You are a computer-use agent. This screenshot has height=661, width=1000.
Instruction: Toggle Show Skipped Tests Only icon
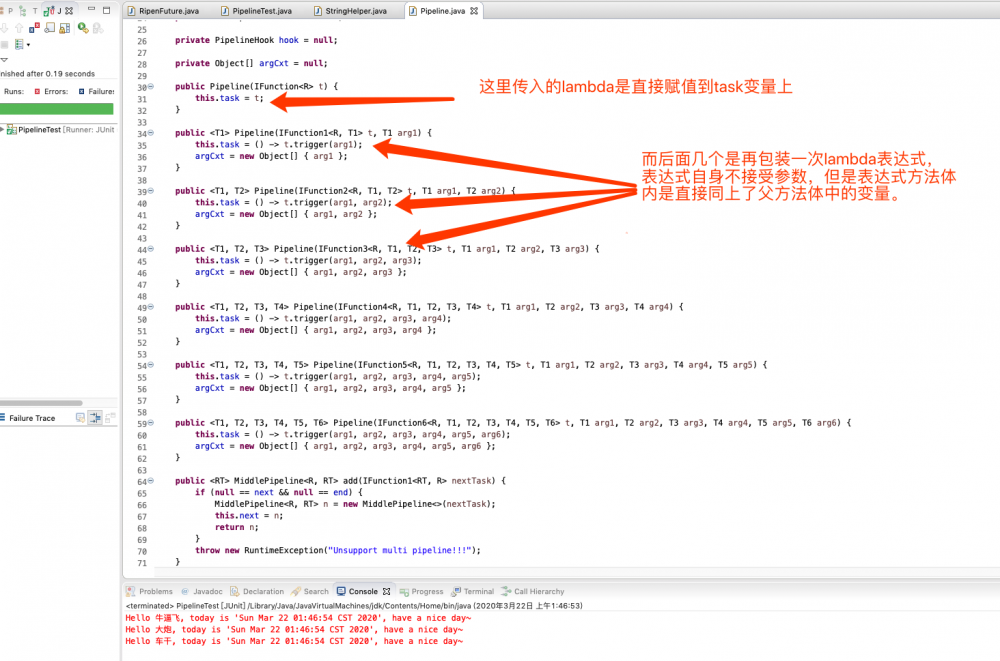(x=50, y=27)
